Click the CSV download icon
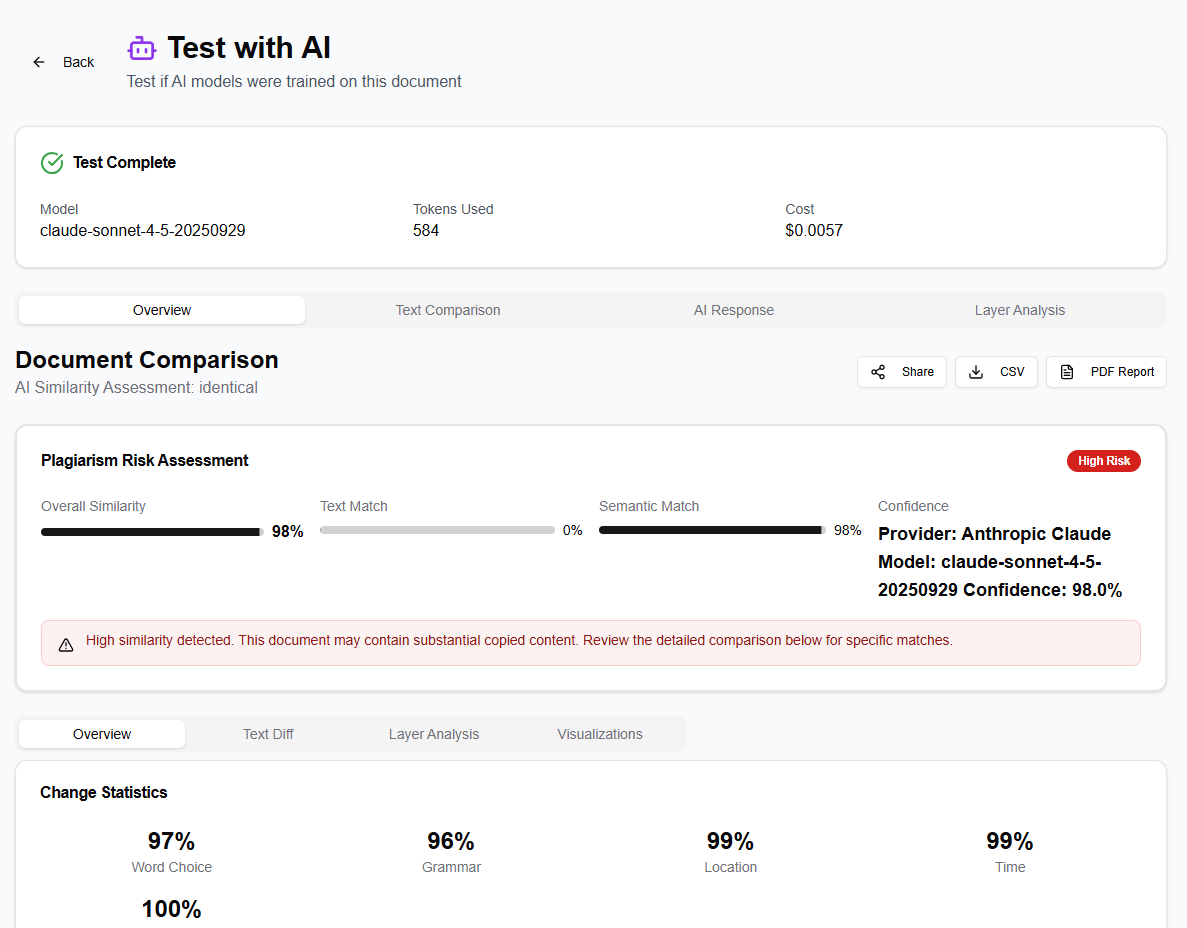Screen dimensions: 1187x928 coord(976,372)
